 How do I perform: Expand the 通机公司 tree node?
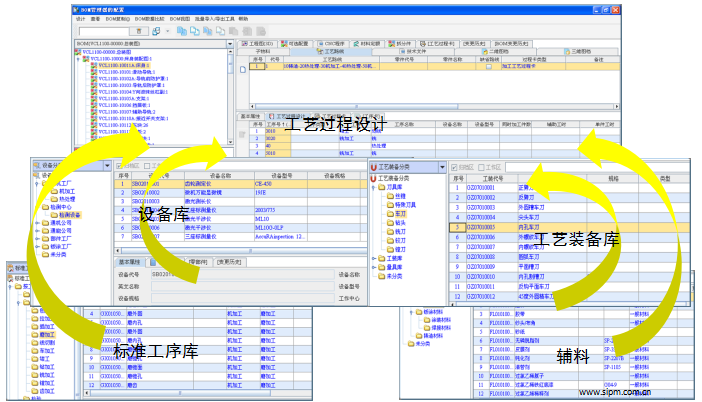click(x=37, y=223)
